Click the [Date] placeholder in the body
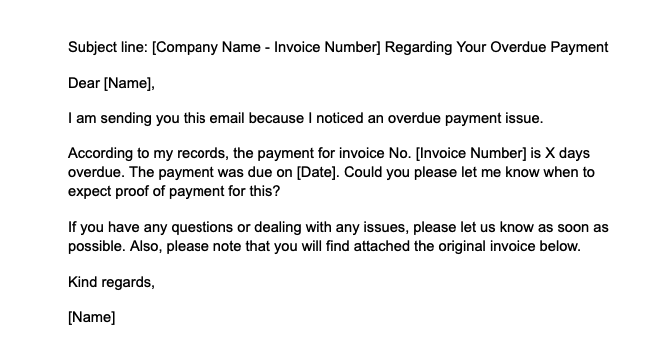 click(x=317, y=172)
